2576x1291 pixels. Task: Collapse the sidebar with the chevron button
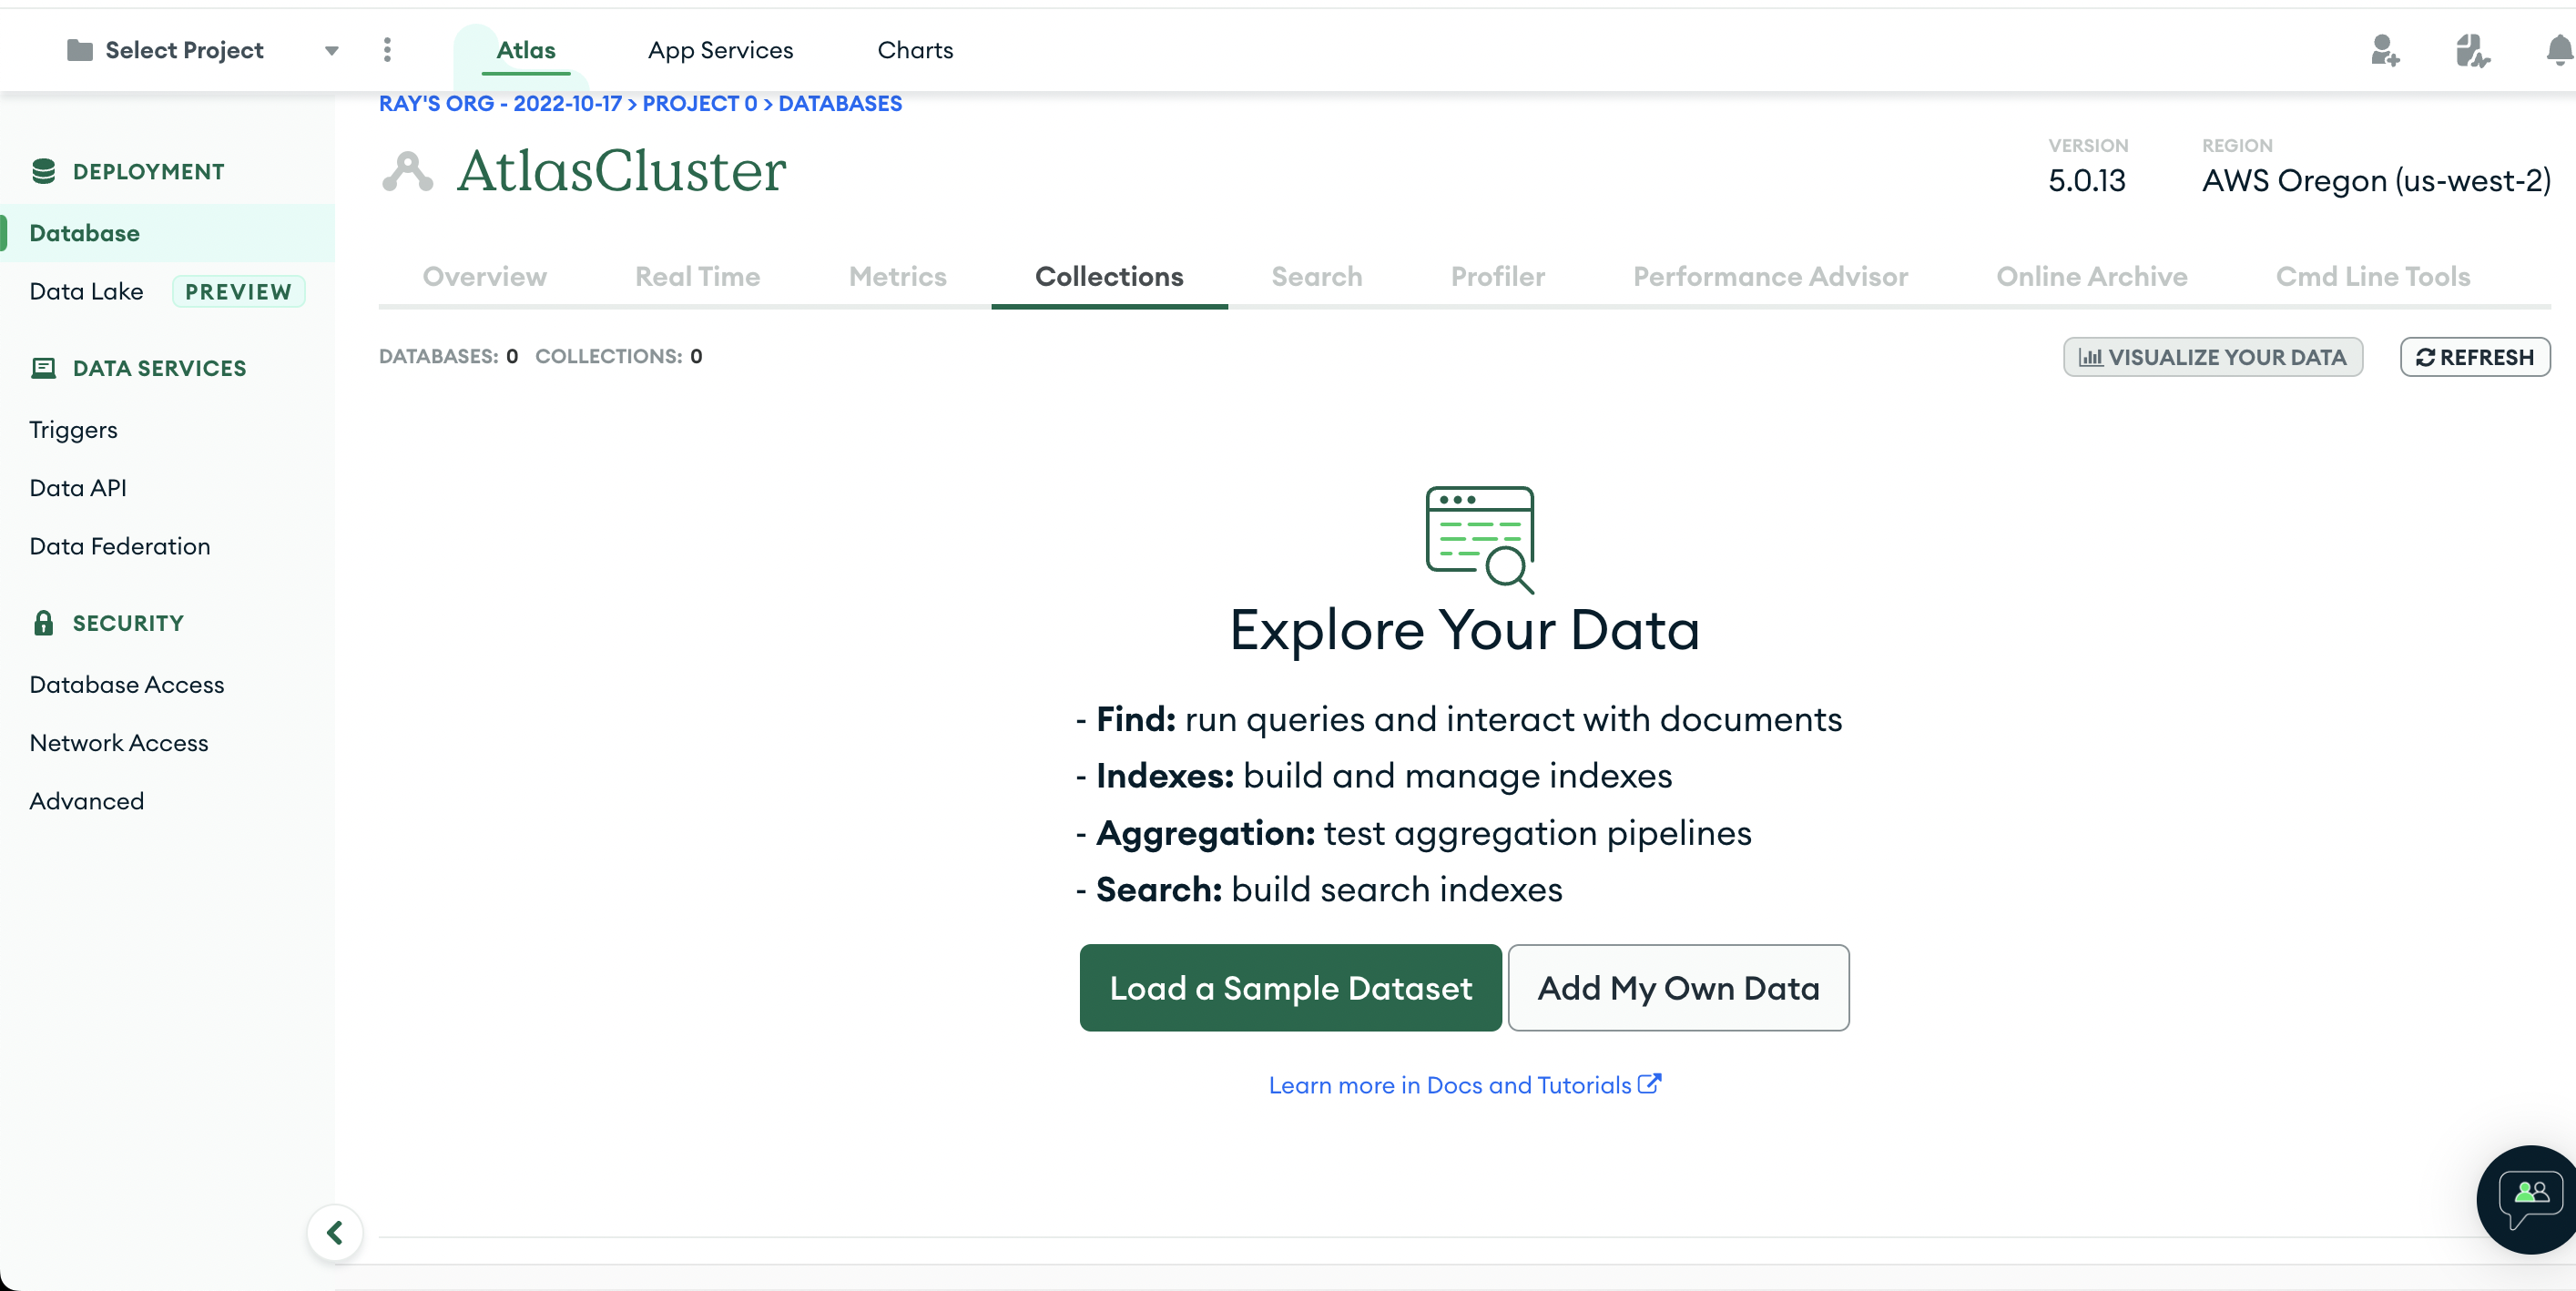[x=335, y=1232]
